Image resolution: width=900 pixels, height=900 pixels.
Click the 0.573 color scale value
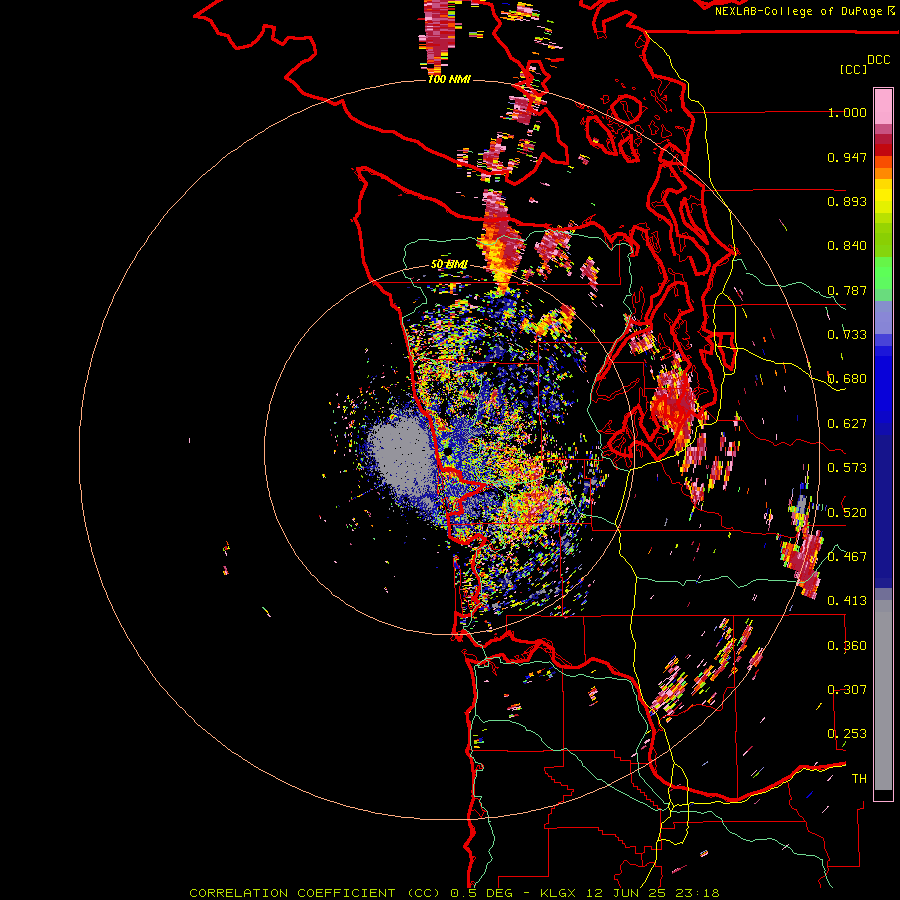click(x=847, y=468)
